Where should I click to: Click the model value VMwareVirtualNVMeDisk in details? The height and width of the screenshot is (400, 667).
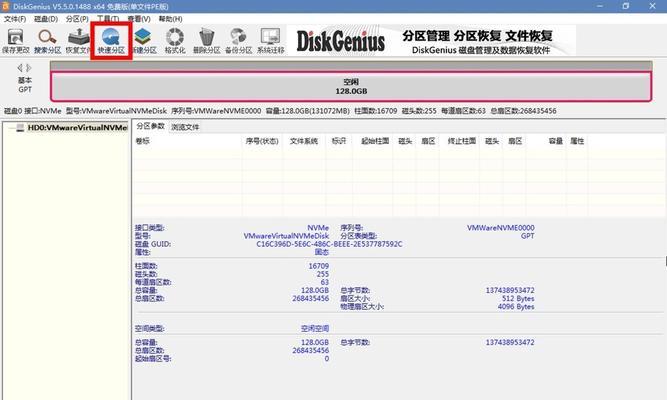click(286, 236)
